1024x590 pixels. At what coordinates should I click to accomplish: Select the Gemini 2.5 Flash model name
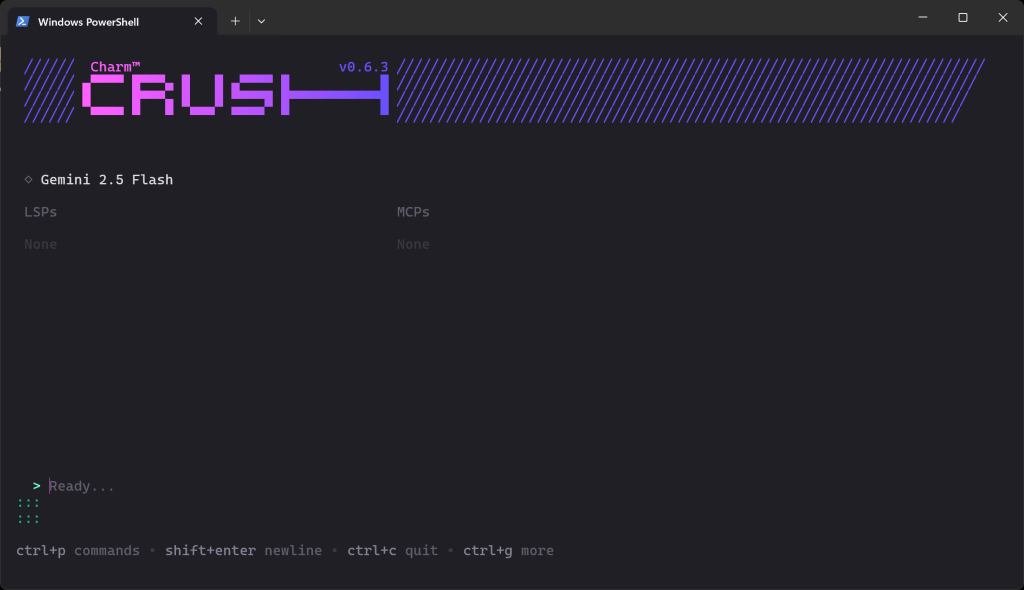tap(105, 179)
